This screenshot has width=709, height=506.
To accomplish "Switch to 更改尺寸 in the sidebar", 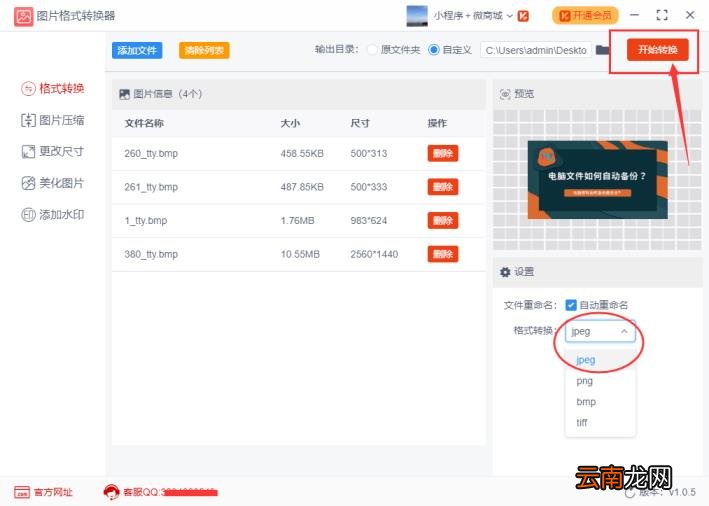I will [x=53, y=151].
